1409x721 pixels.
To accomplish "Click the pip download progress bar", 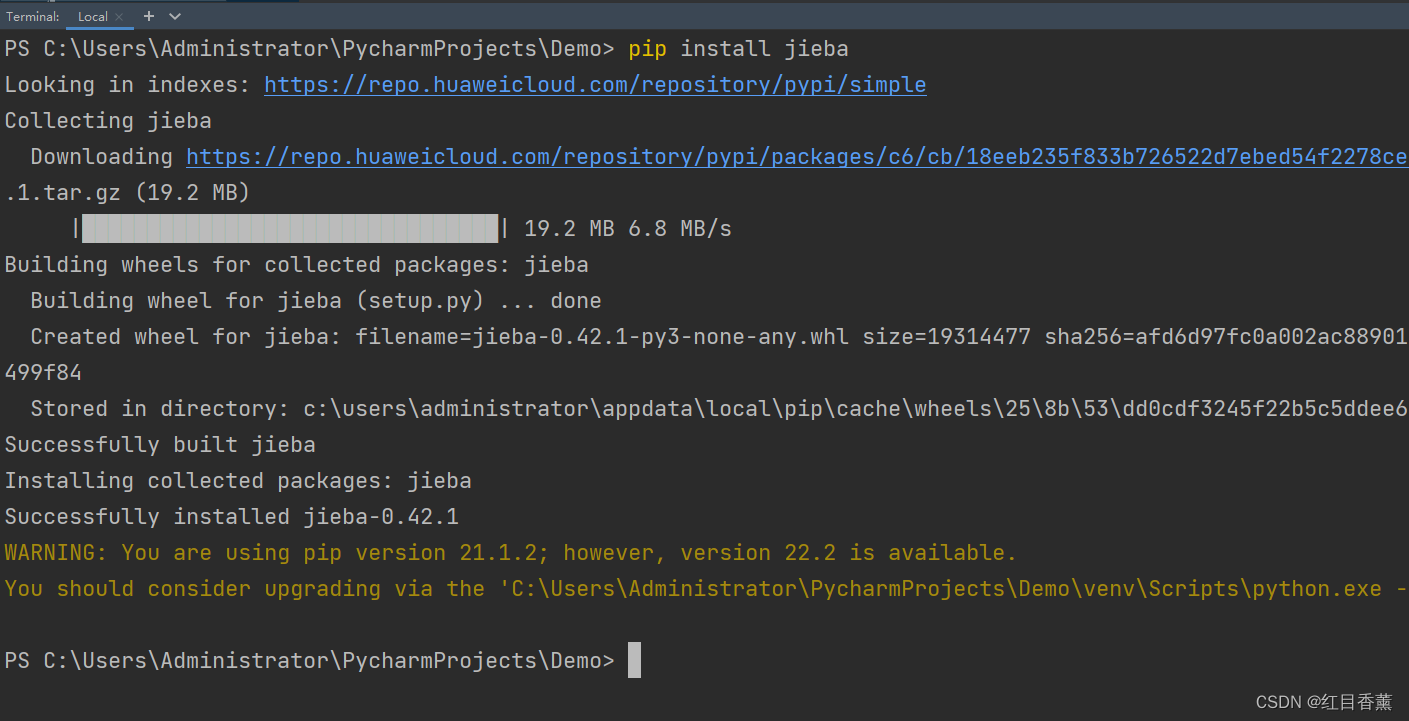I will point(290,228).
